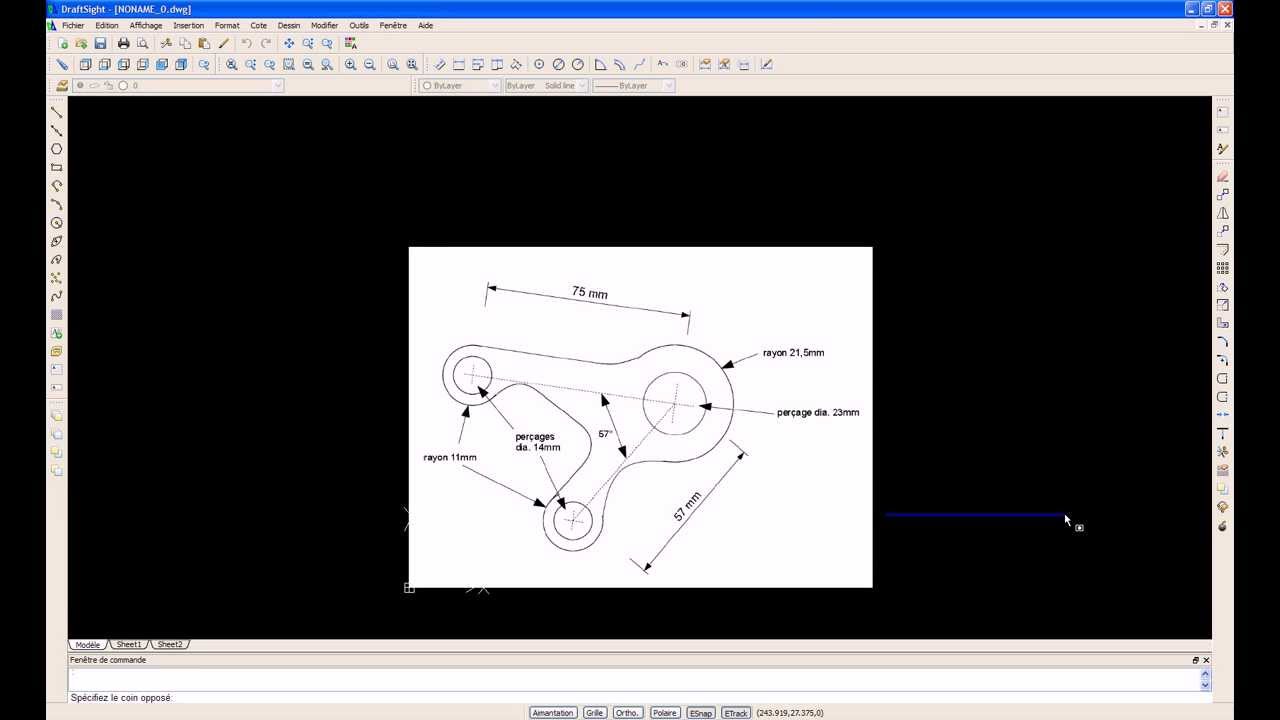Select the Explode tool in right toolbar
The width and height of the screenshot is (1280, 720).
(x=1222, y=526)
